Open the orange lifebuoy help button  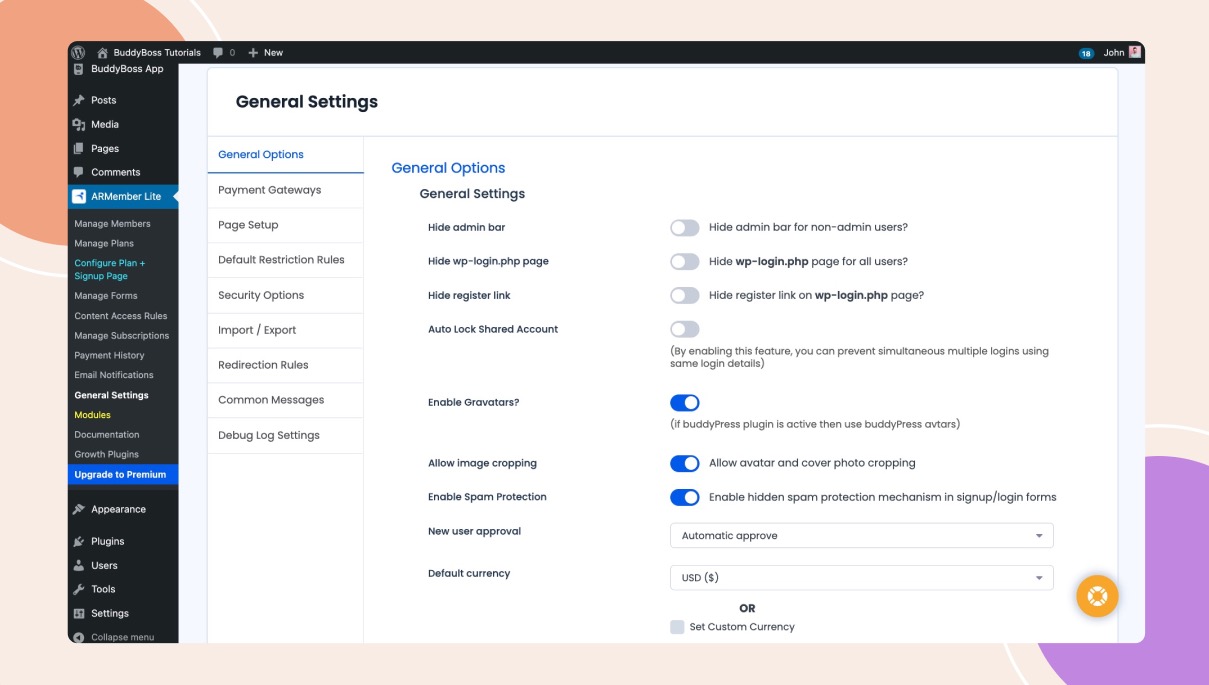pos(1097,597)
